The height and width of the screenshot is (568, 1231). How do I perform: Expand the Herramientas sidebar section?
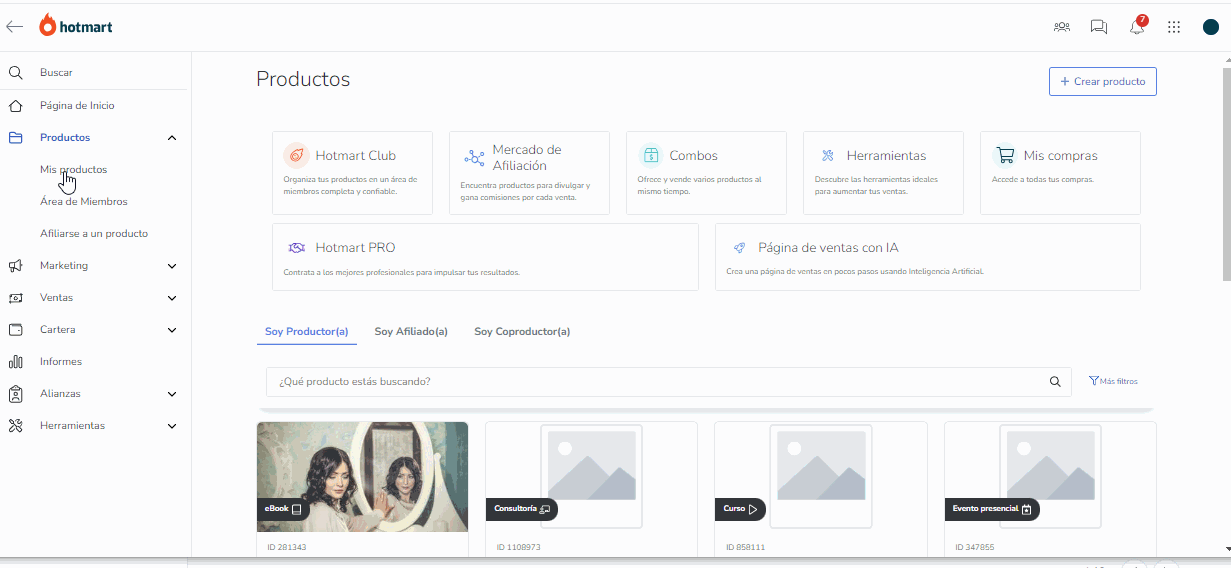[172, 426]
